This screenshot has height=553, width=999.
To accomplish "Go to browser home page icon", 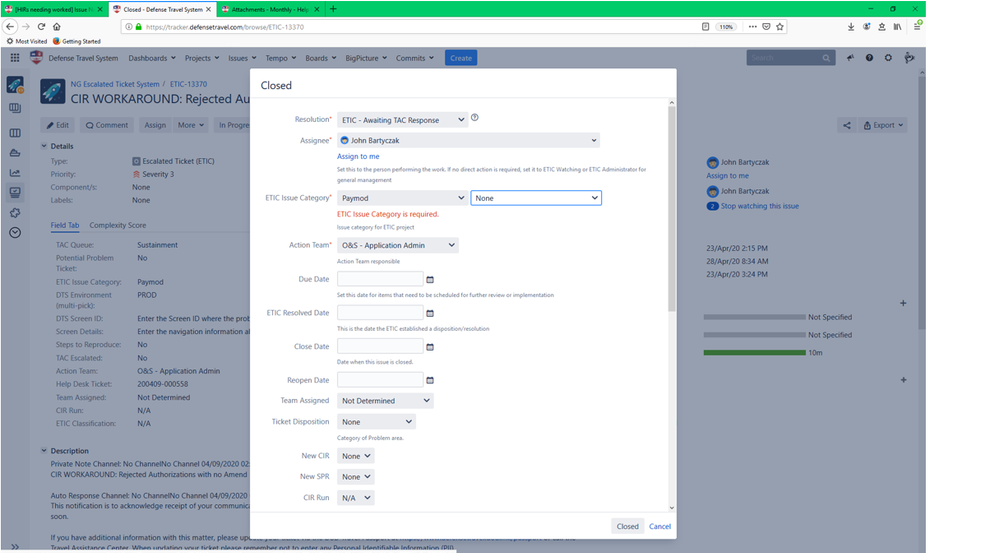I will [57, 27].
